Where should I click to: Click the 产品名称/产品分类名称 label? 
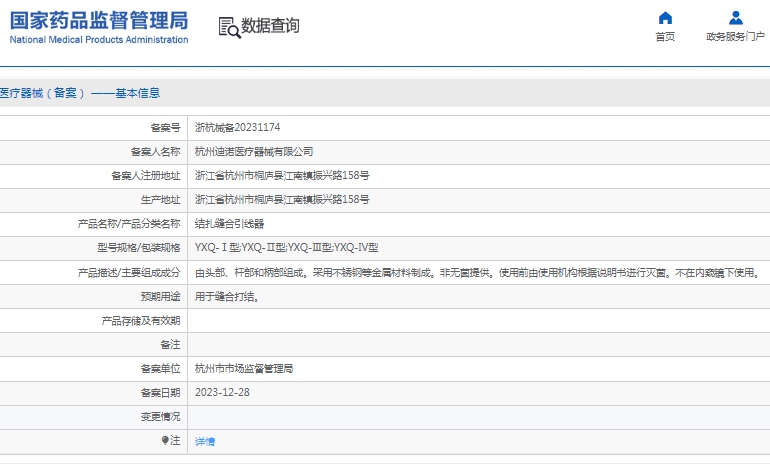pos(129,224)
